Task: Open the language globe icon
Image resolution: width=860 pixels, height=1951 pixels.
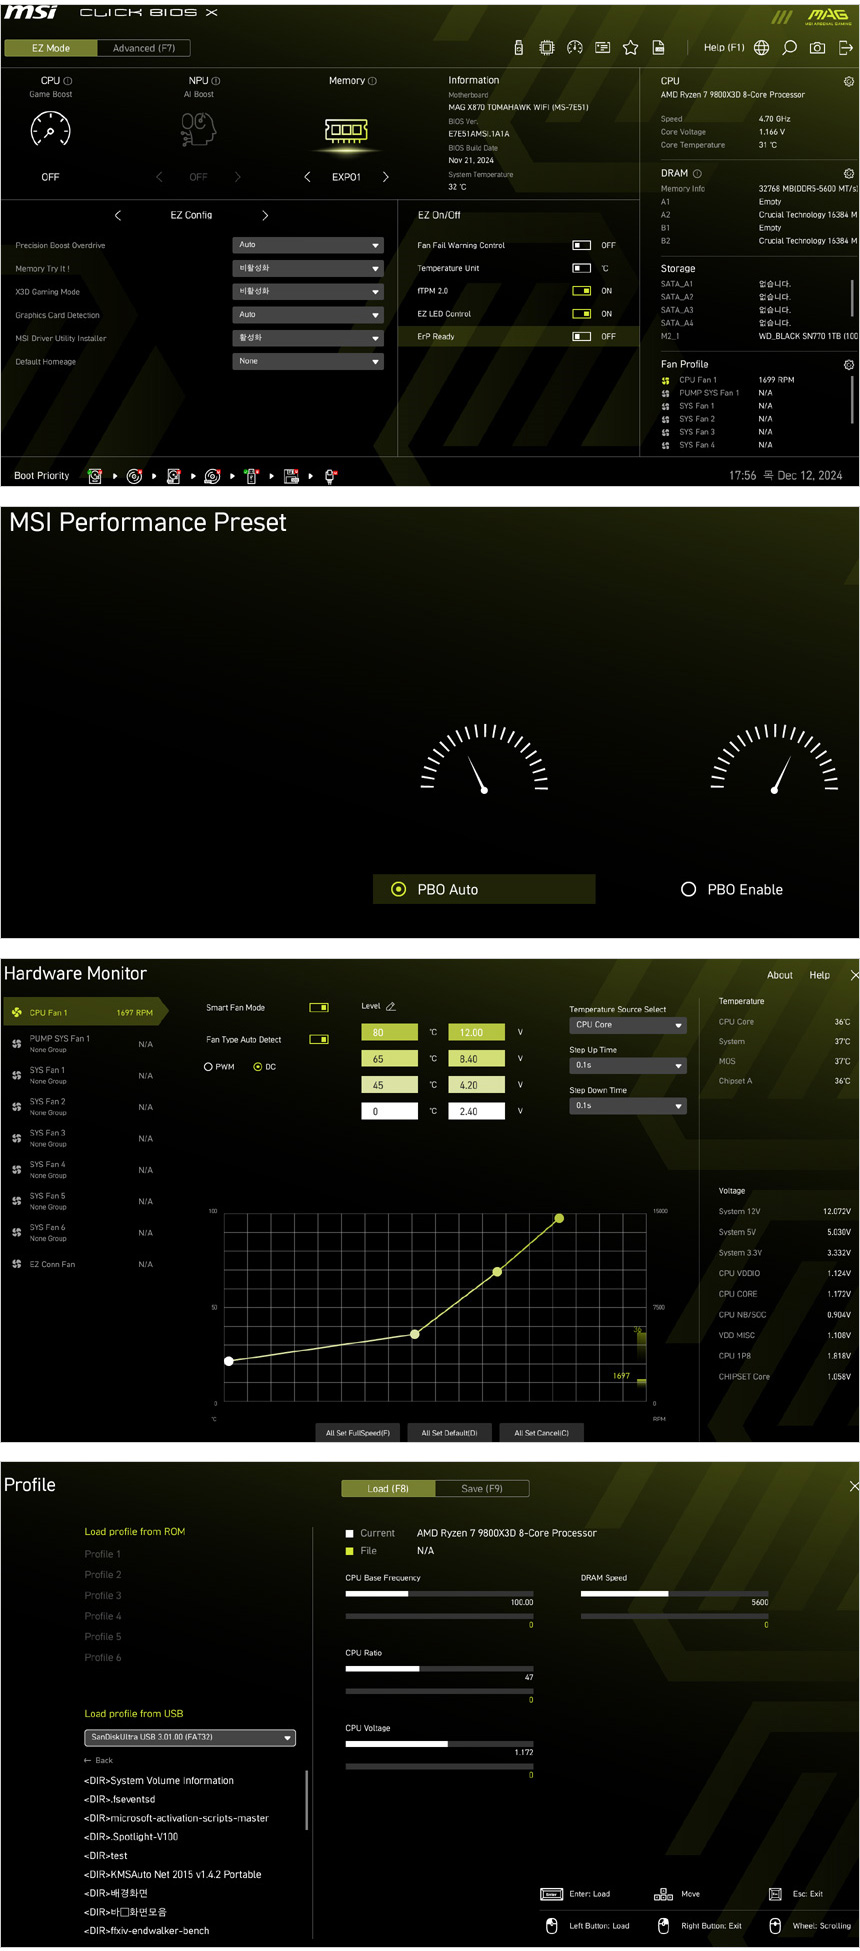Action: [762, 47]
